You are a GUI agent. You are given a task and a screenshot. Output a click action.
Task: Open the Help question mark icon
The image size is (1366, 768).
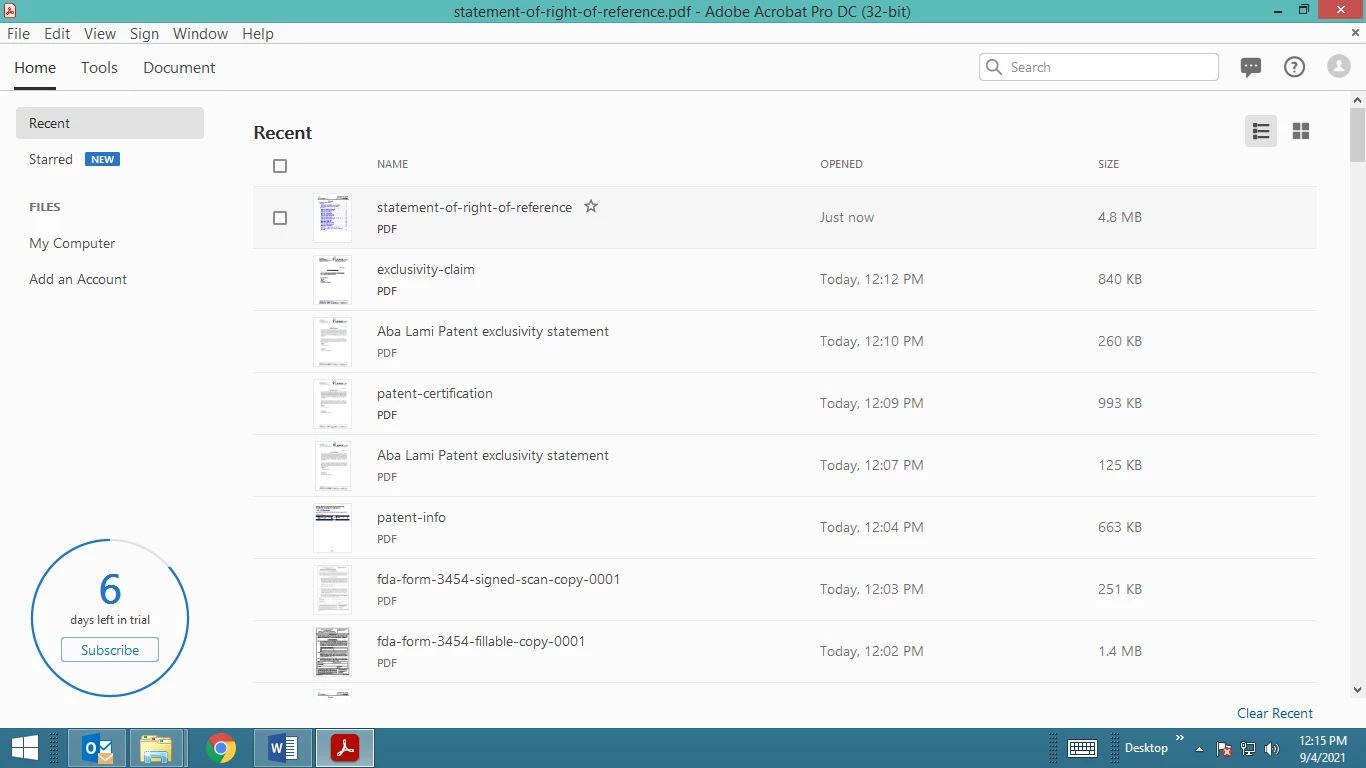point(1295,67)
